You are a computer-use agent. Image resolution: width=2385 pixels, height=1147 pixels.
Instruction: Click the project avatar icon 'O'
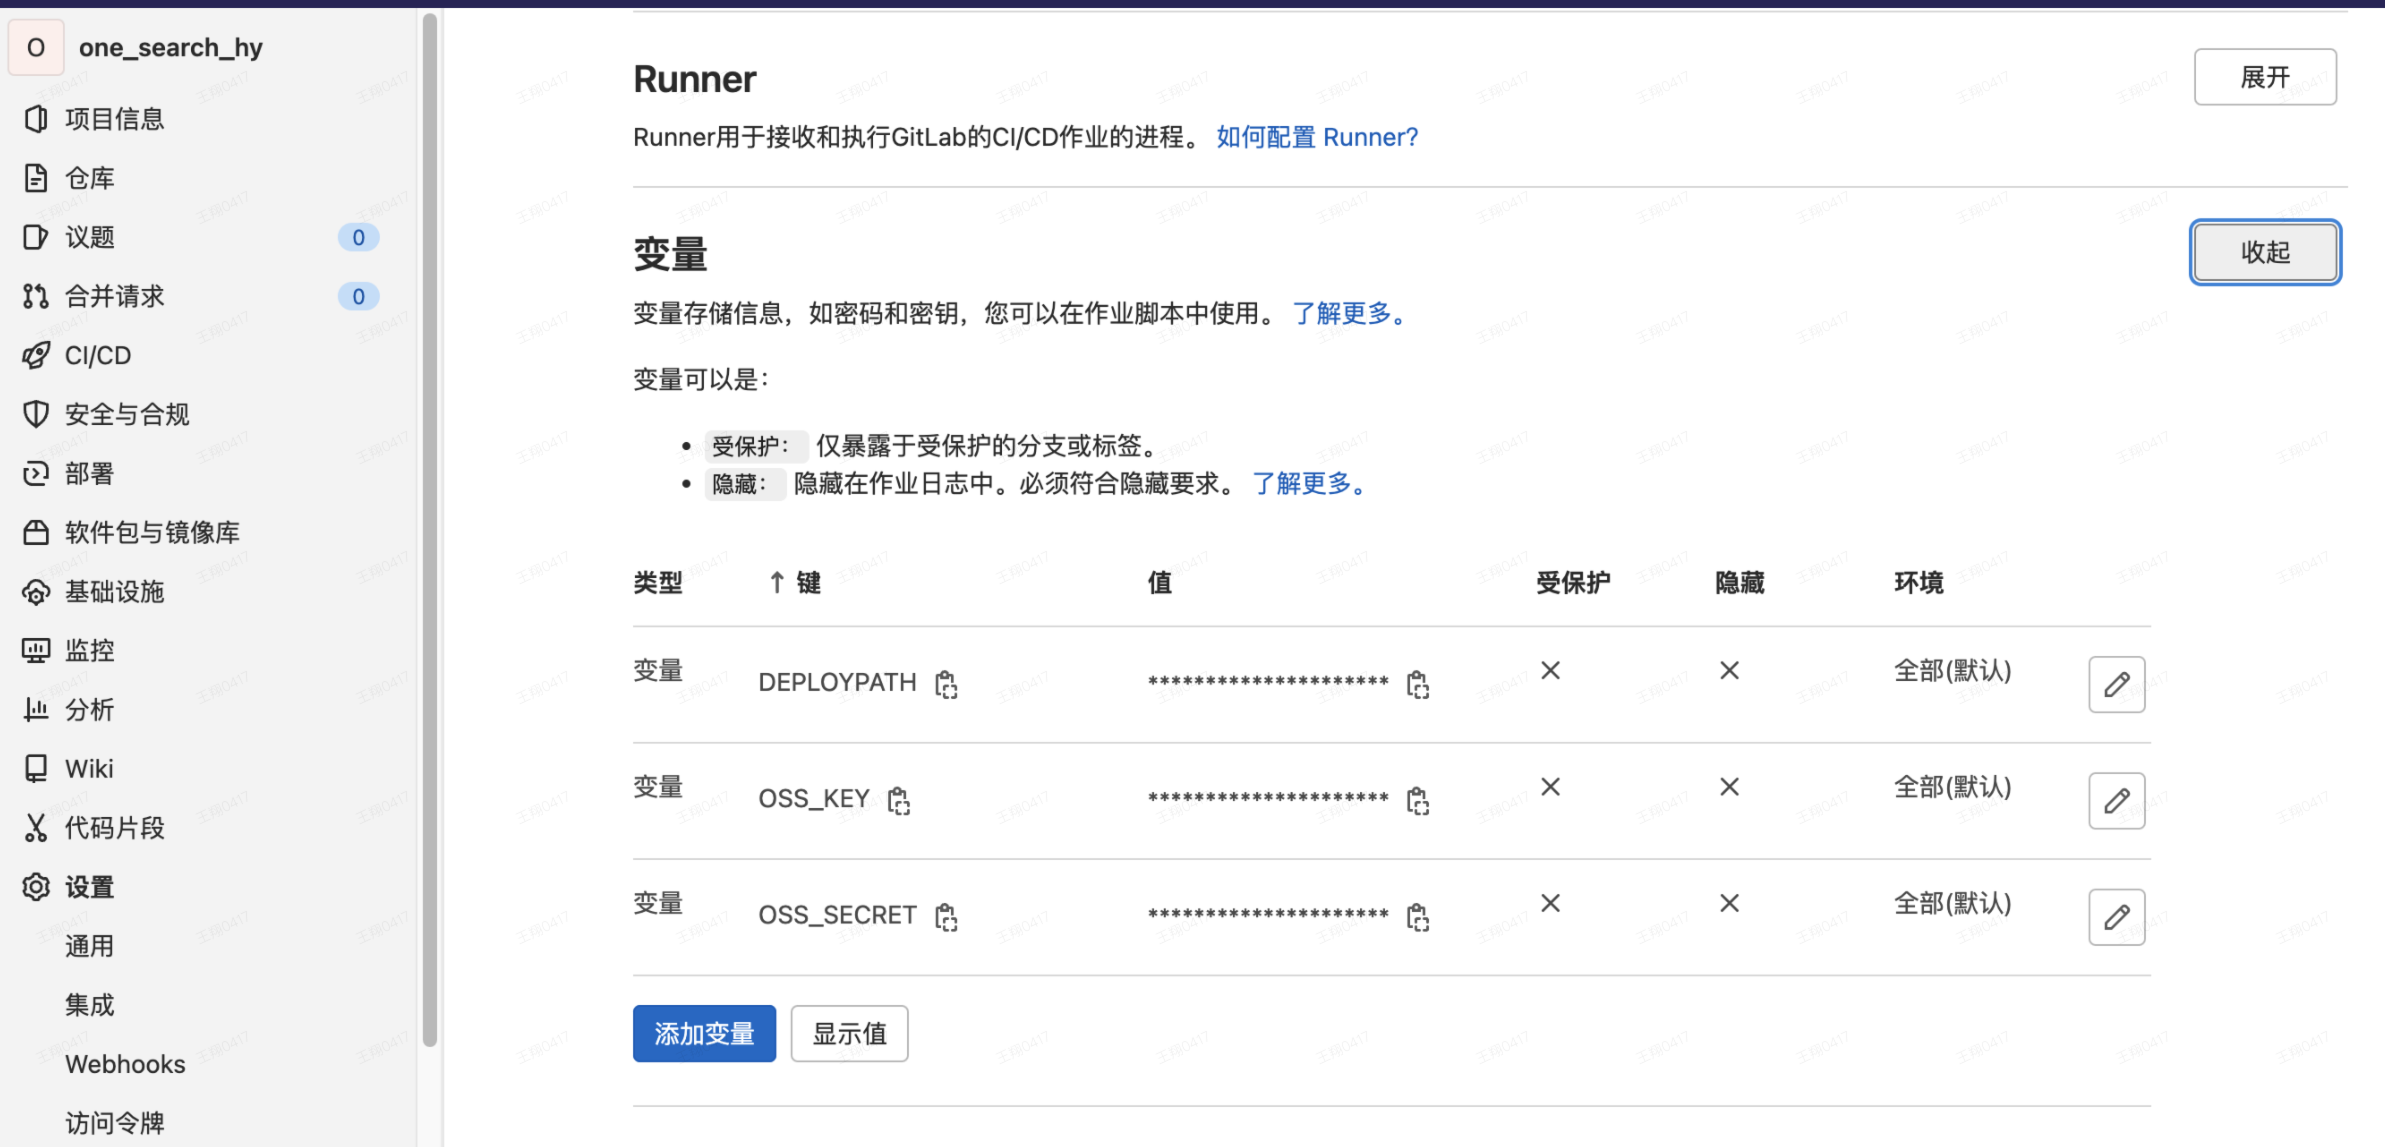tap(36, 47)
